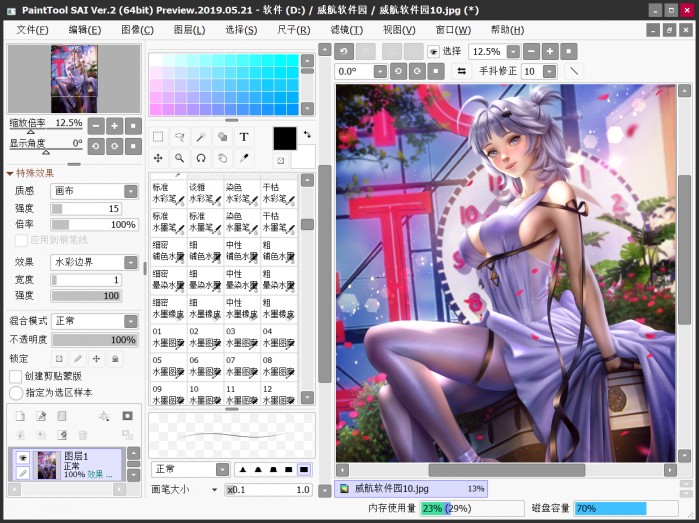Toggle visibility eye of 图层1
699x523 pixels.
23,457
